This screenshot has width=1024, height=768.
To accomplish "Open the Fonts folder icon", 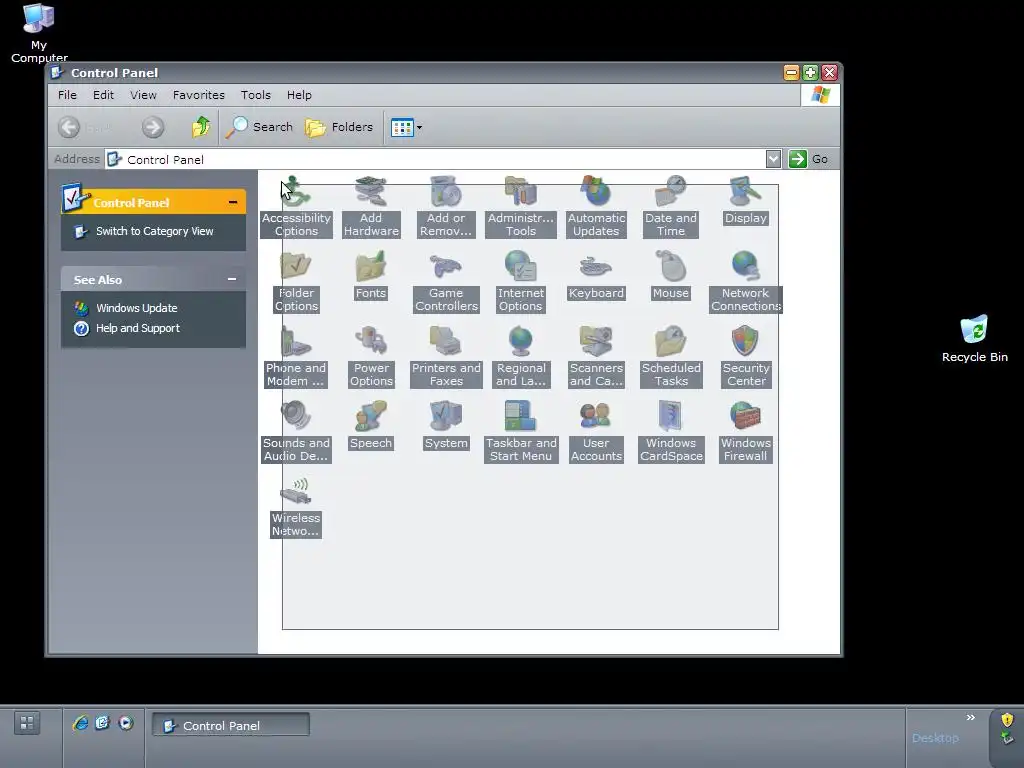I will (371, 275).
